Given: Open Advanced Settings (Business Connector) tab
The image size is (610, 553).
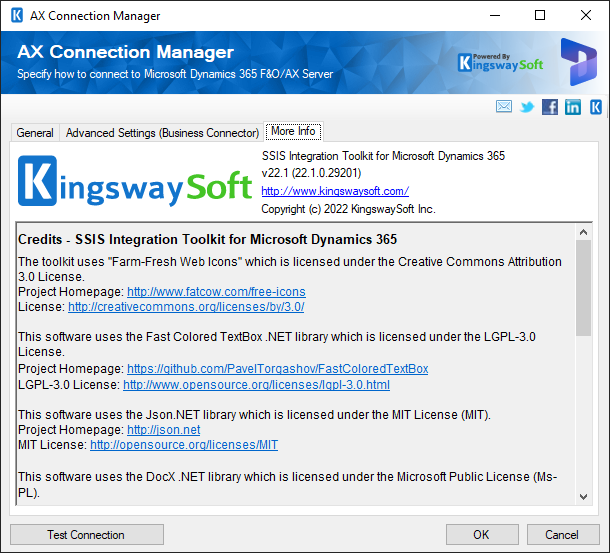Looking at the screenshot, I should [162, 133].
